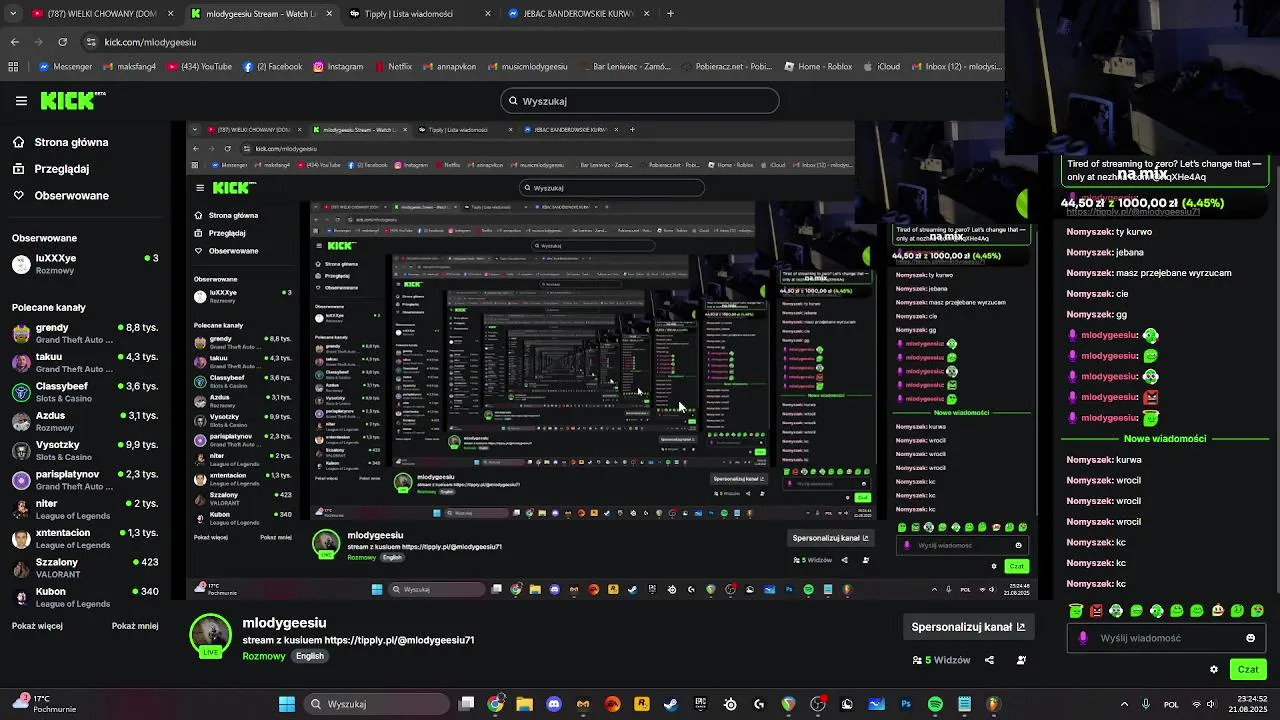1280x720 pixels.
Task: Open the Szzalony VALORANT channel
Action: click(85, 567)
